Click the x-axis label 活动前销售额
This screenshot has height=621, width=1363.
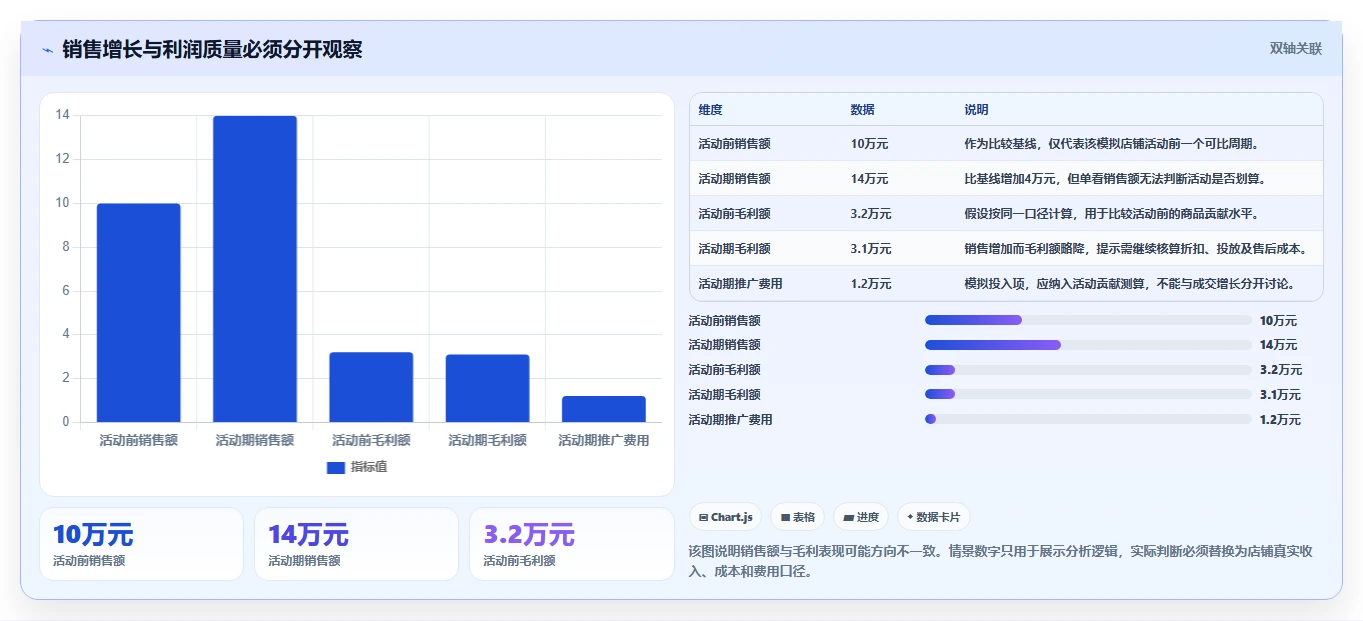point(139,440)
